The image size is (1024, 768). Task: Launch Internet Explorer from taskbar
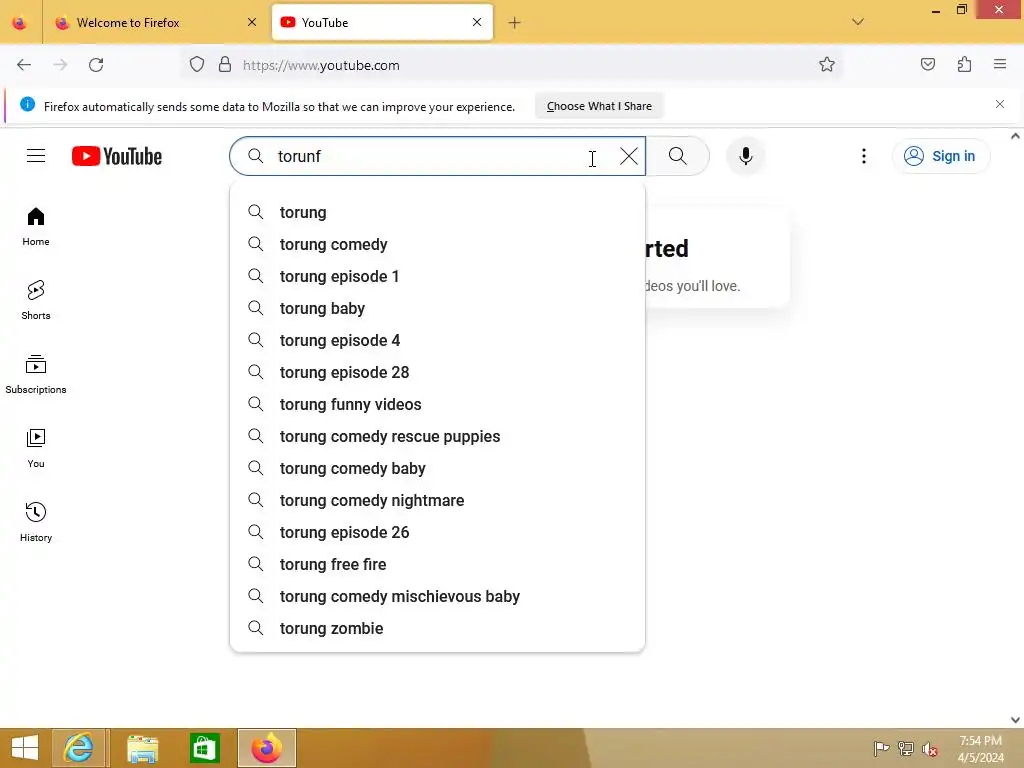pyautogui.click(x=78, y=748)
